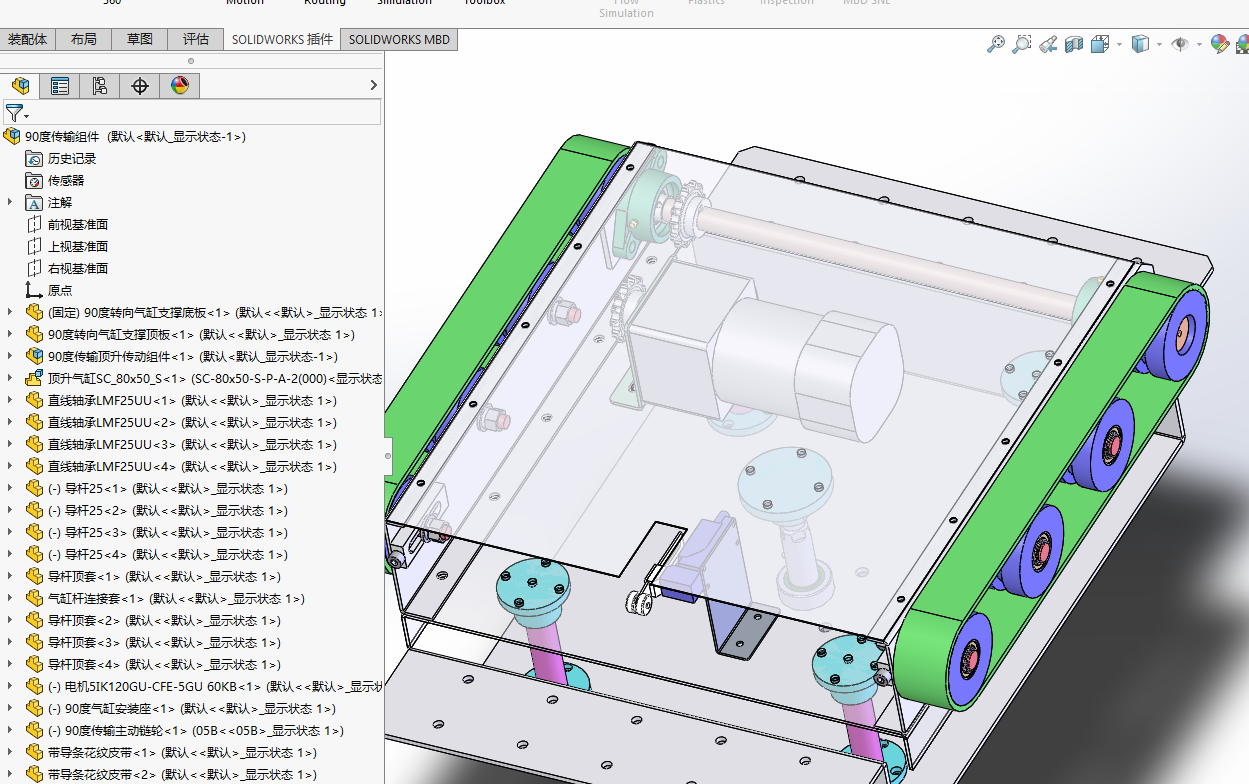This screenshot has height=784, width=1249.
Task: Click the 原点 origin icon
Action: point(34,291)
